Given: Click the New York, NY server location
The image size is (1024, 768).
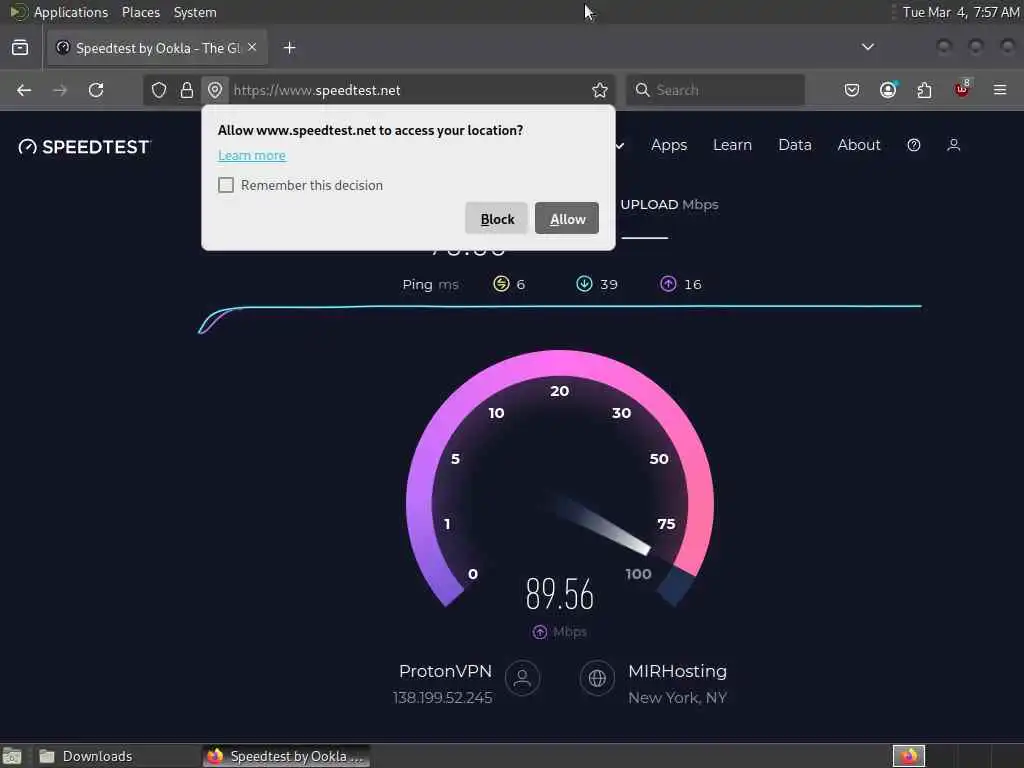Looking at the screenshot, I should 677,698.
